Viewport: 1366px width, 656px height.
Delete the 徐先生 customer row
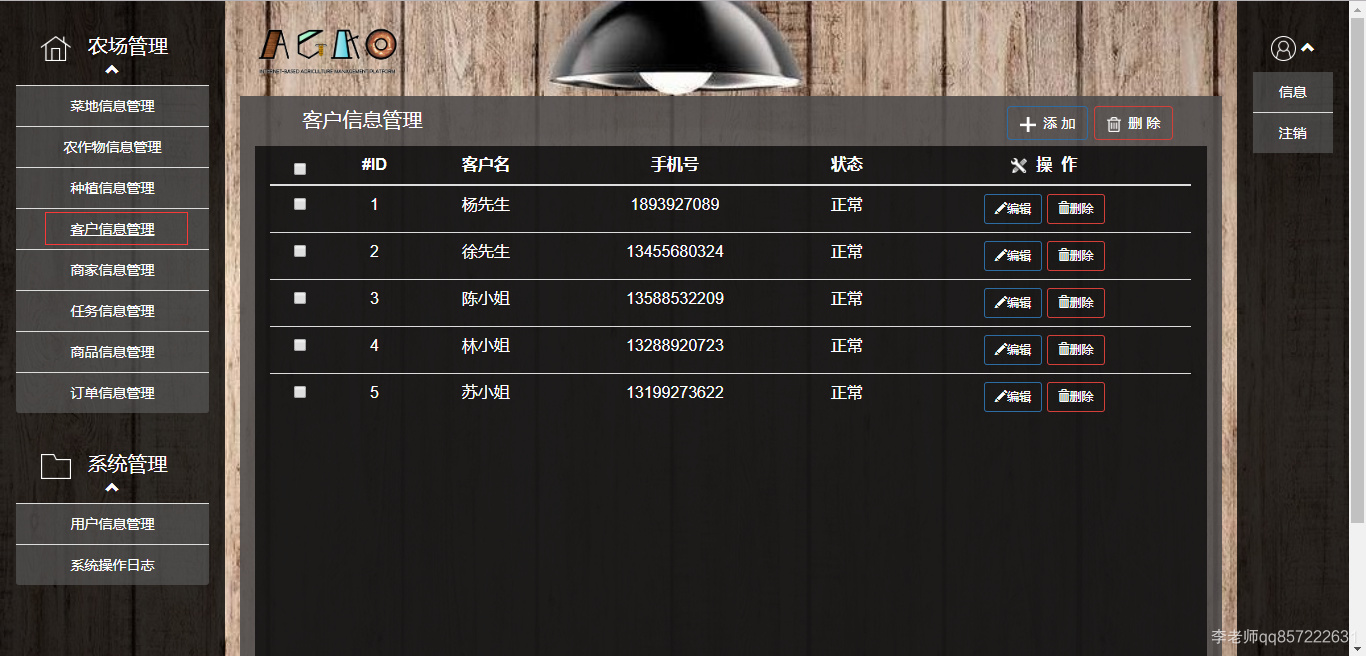[1076, 256]
